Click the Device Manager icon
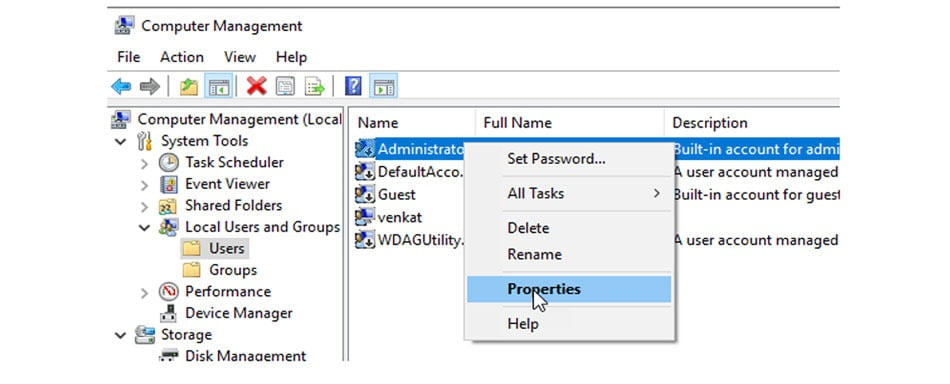This screenshot has width=950, height=384. pyautogui.click(x=168, y=313)
